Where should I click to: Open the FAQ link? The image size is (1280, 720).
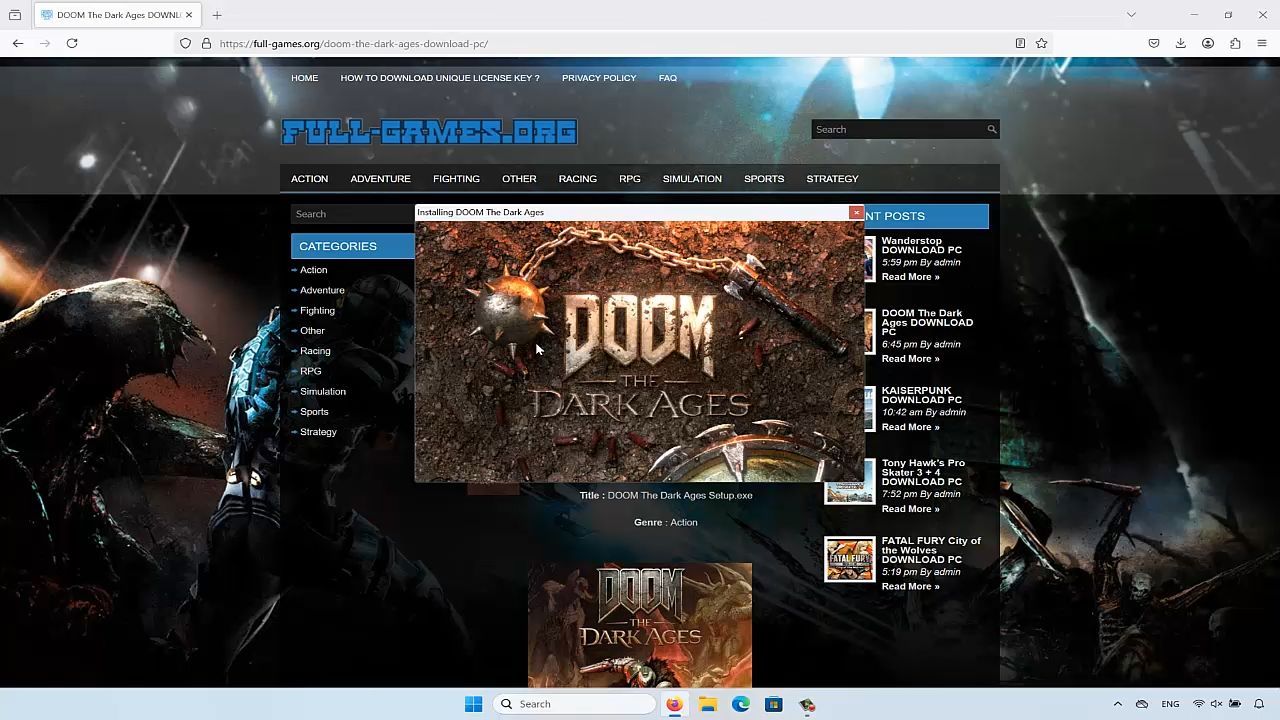click(x=668, y=78)
